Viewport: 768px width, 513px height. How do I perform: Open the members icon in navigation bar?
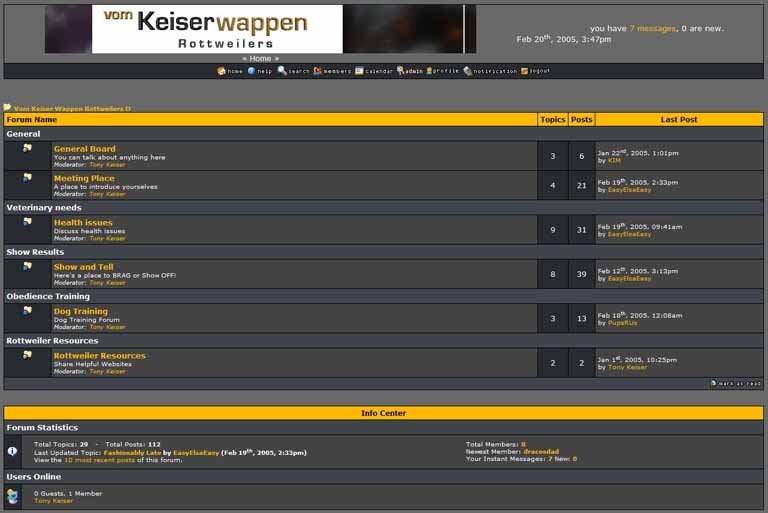[x=318, y=71]
